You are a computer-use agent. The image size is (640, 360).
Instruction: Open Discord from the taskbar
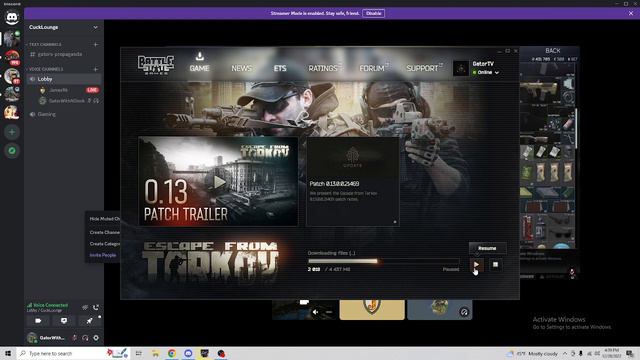(x=188, y=353)
